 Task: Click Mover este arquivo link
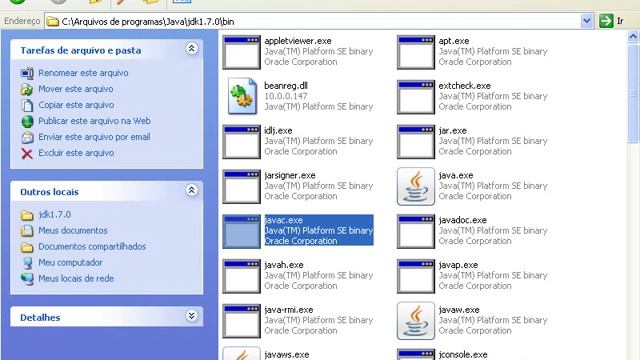tap(76, 89)
